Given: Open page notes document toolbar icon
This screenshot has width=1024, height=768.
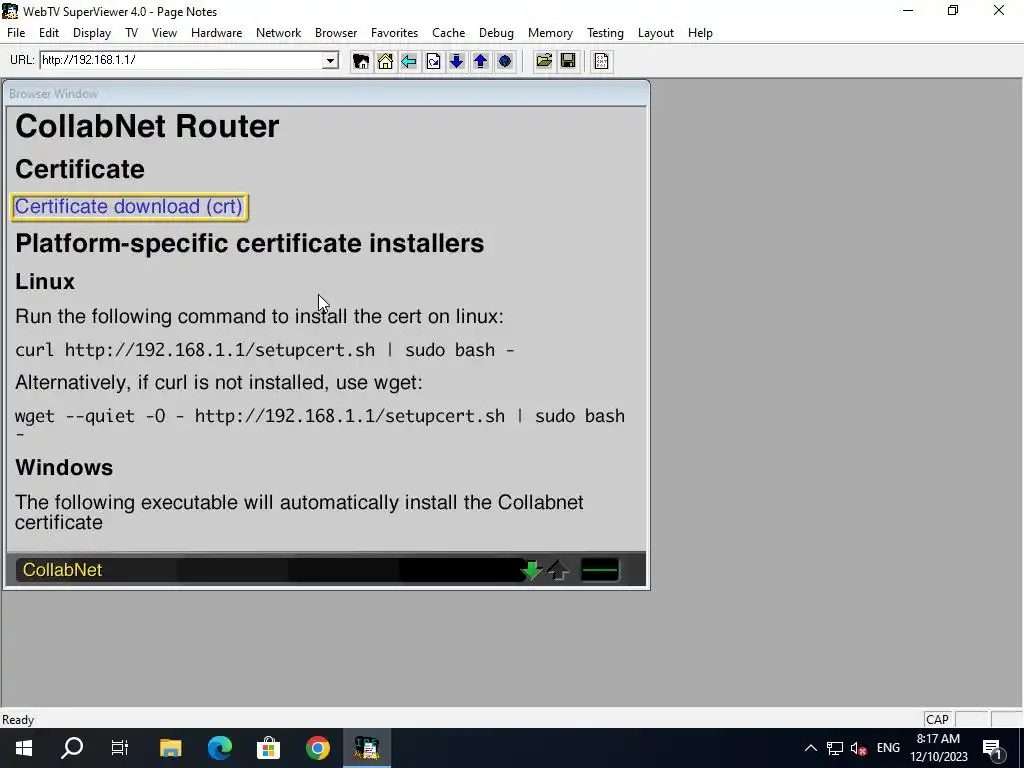Looking at the screenshot, I should click(601, 61).
